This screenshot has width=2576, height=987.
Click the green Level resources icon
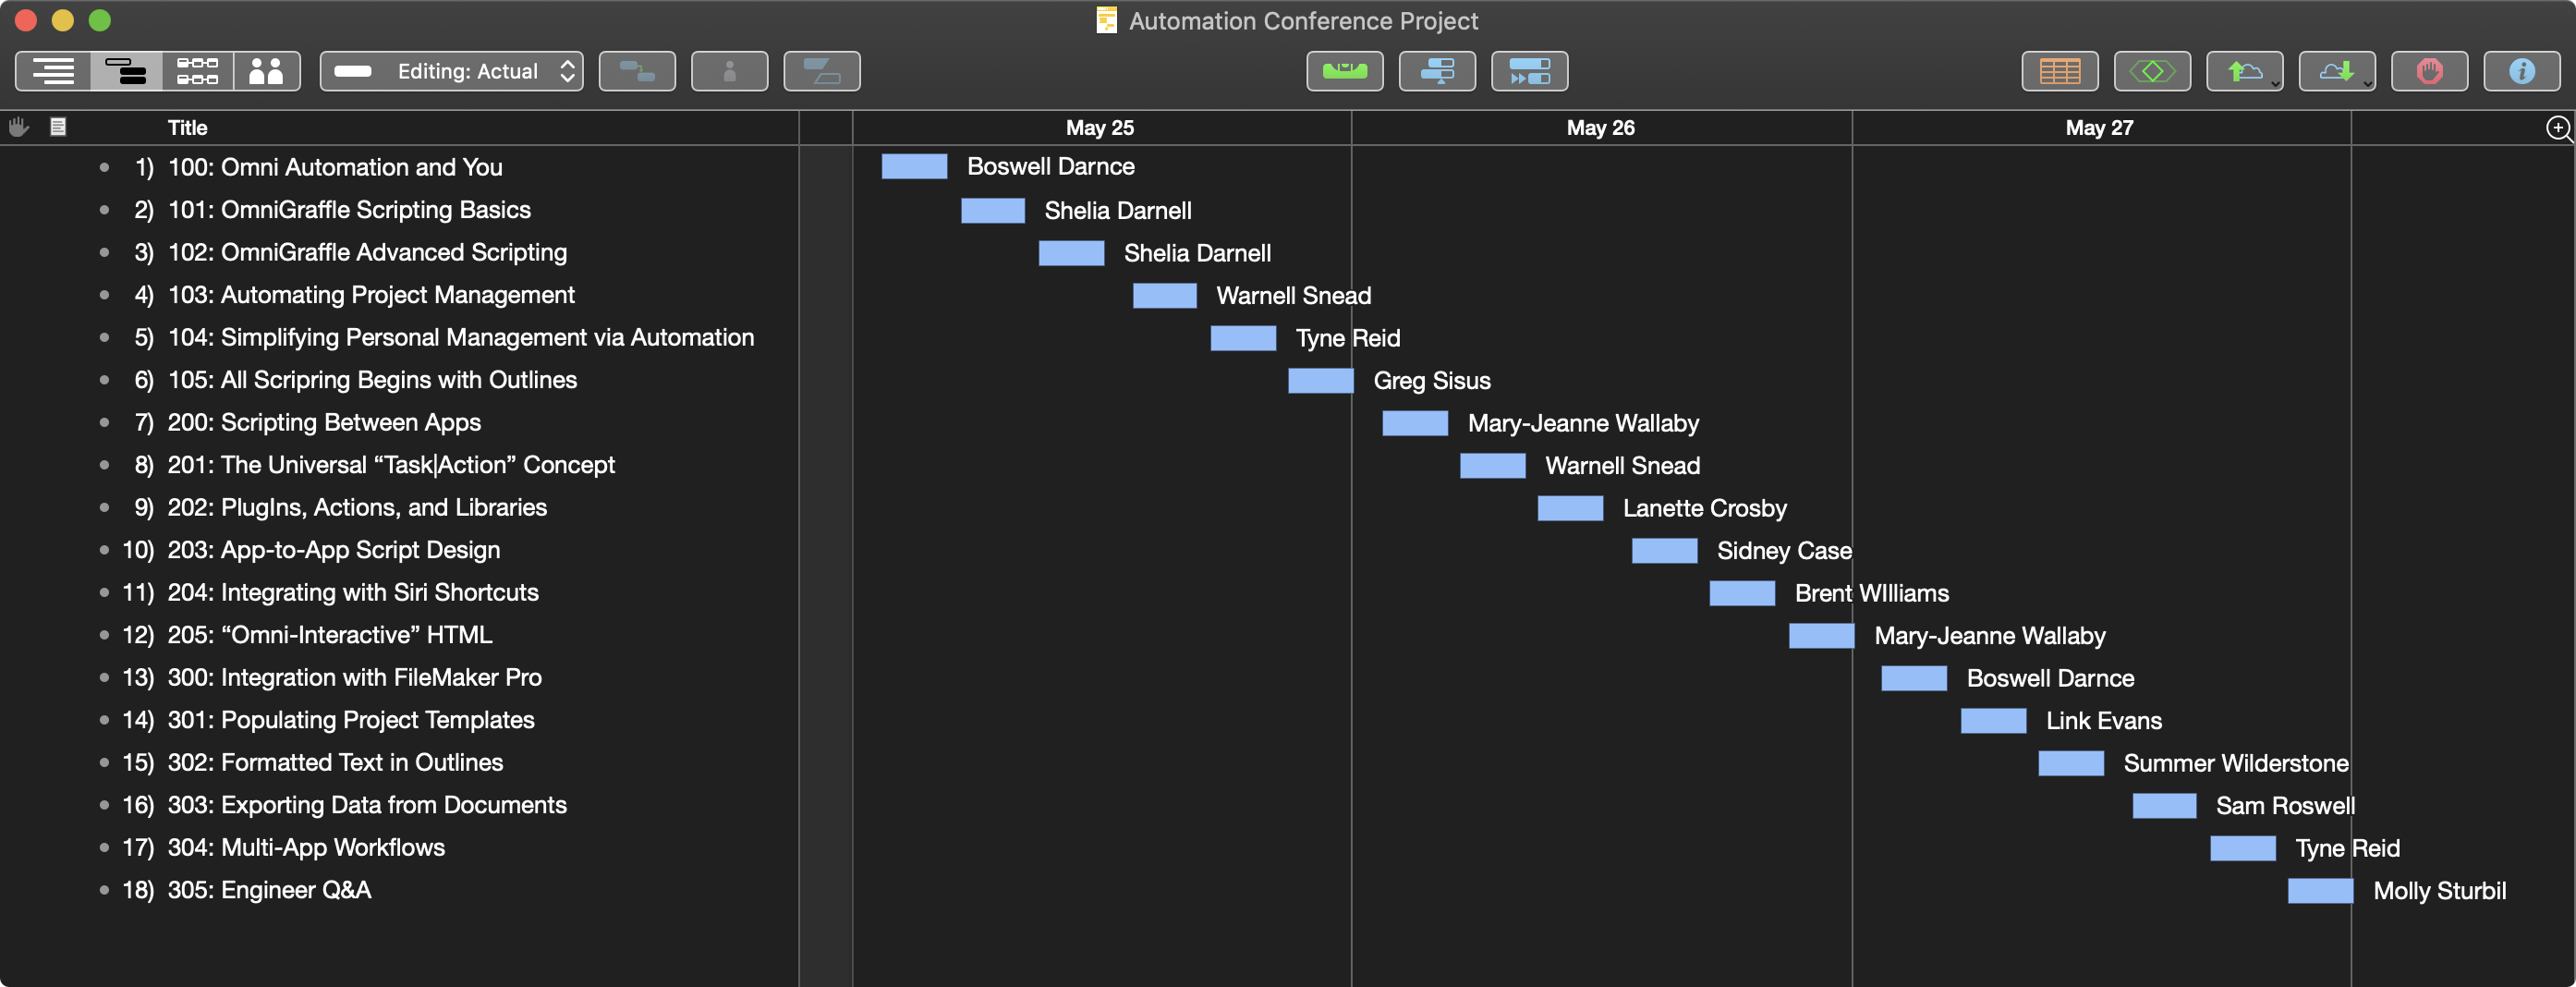(1344, 71)
